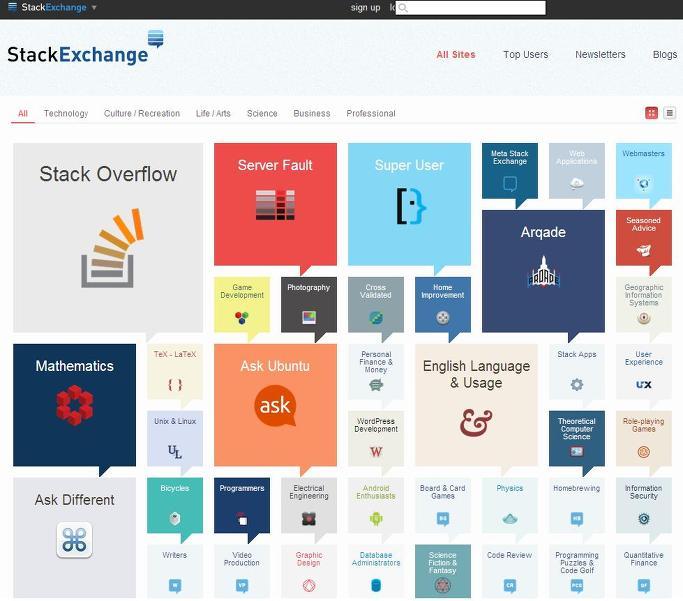Open the Bicycles tile
The height and width of the screenshot is (601, 683).
tap(175, 505)
